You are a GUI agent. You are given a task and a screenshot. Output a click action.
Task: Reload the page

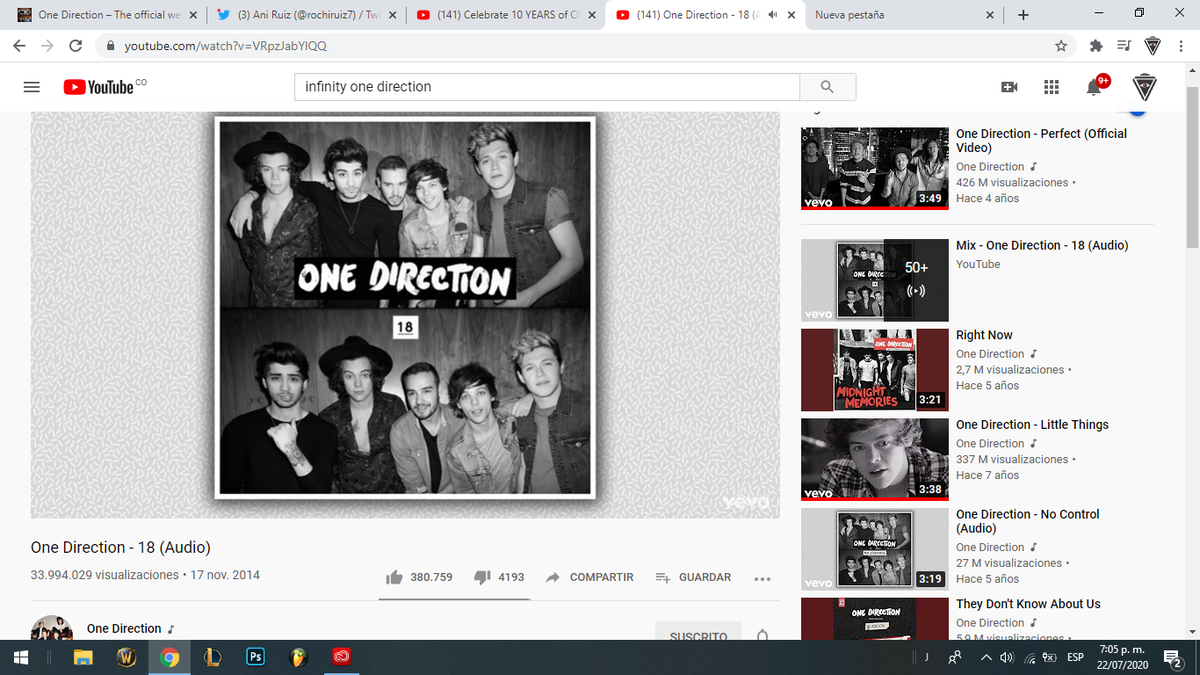(x=76, y=46)
